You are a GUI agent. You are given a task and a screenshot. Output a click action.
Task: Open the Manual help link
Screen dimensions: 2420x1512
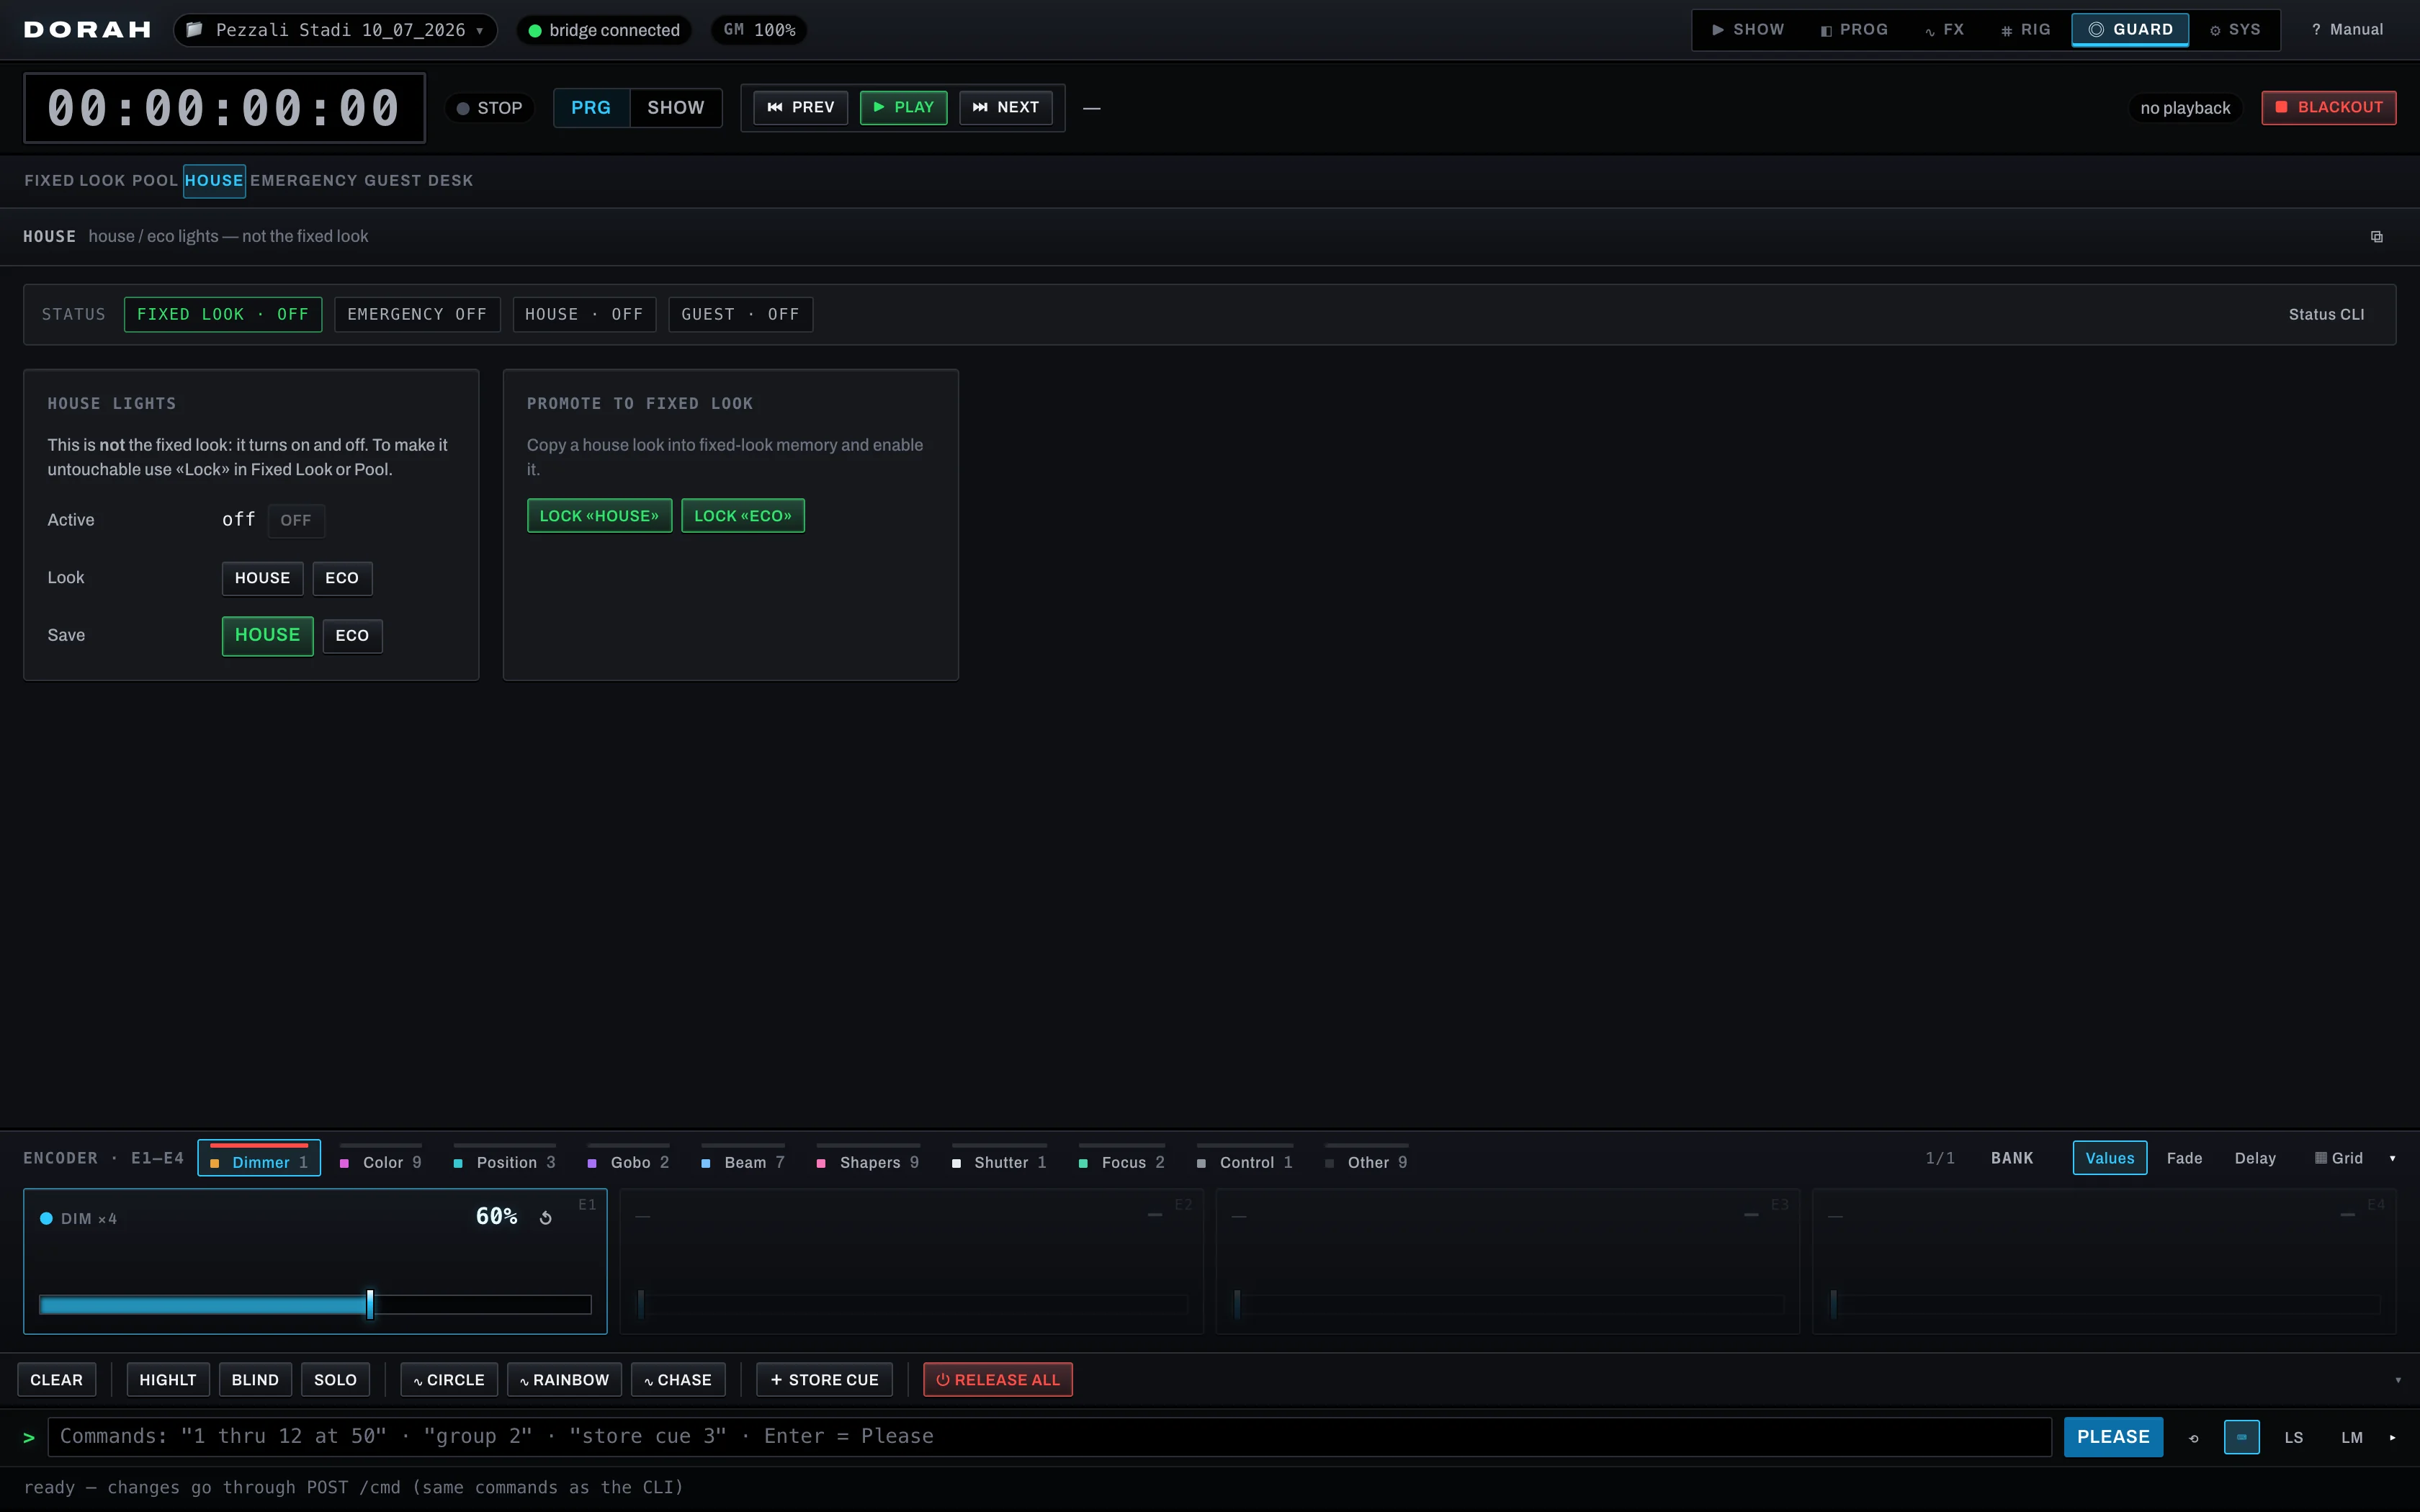2347,30
